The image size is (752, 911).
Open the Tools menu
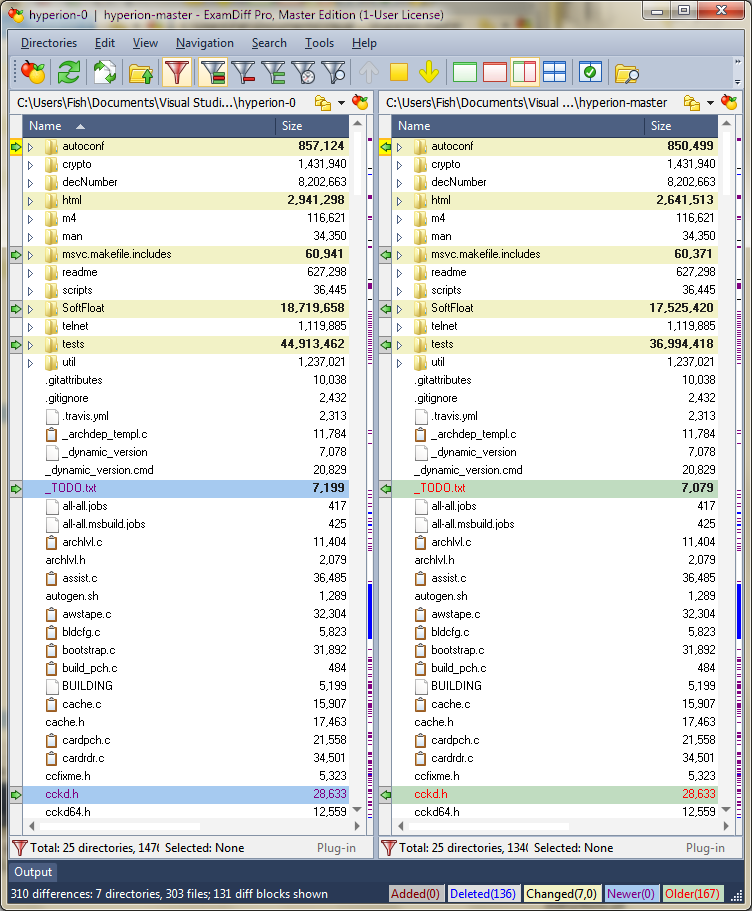(320, 43)
